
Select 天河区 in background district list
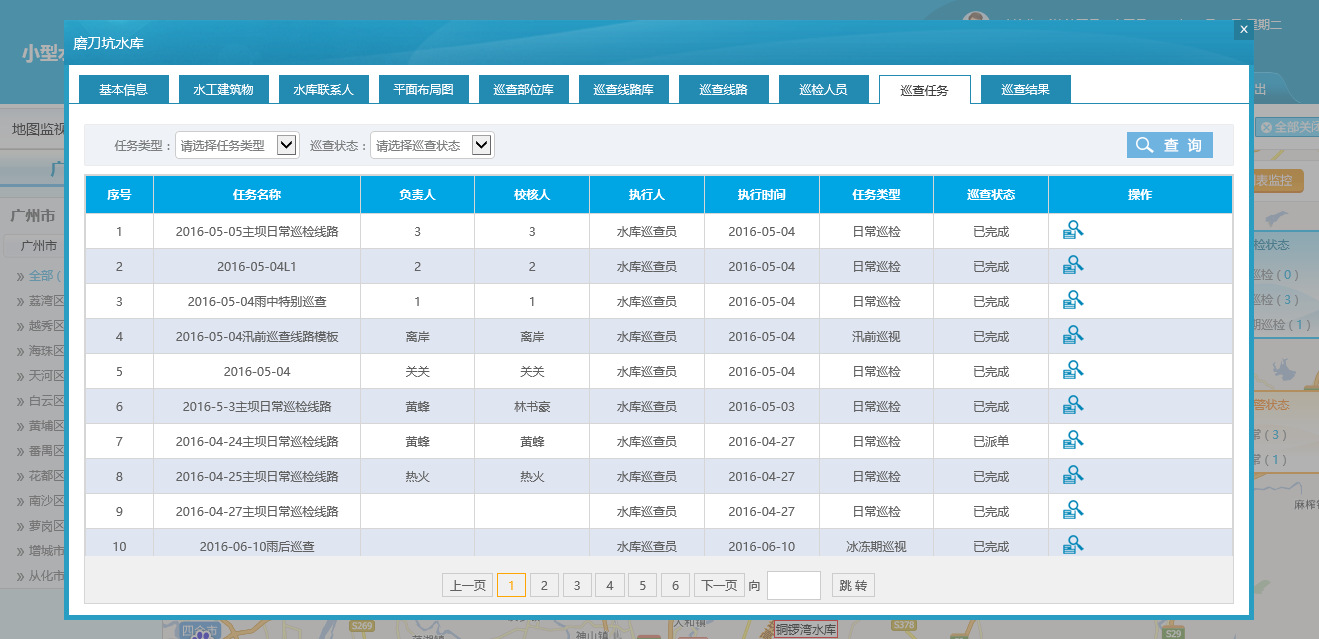coord(46,376)
